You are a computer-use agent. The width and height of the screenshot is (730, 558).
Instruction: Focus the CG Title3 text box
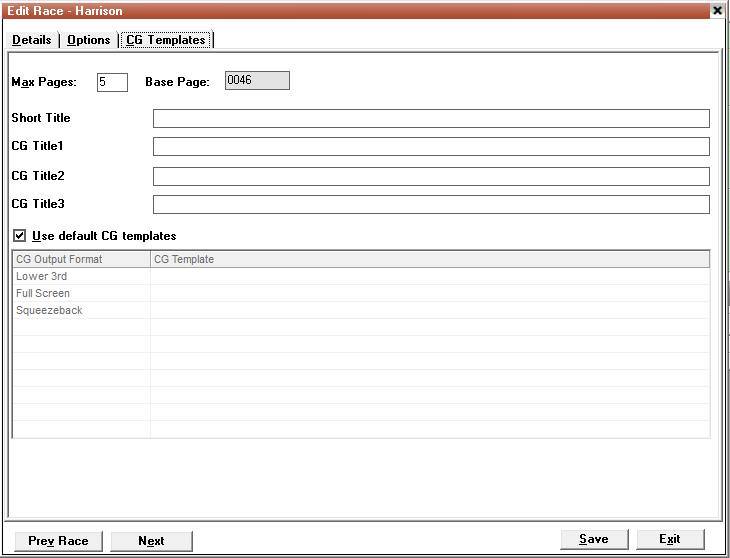[431, 204]
